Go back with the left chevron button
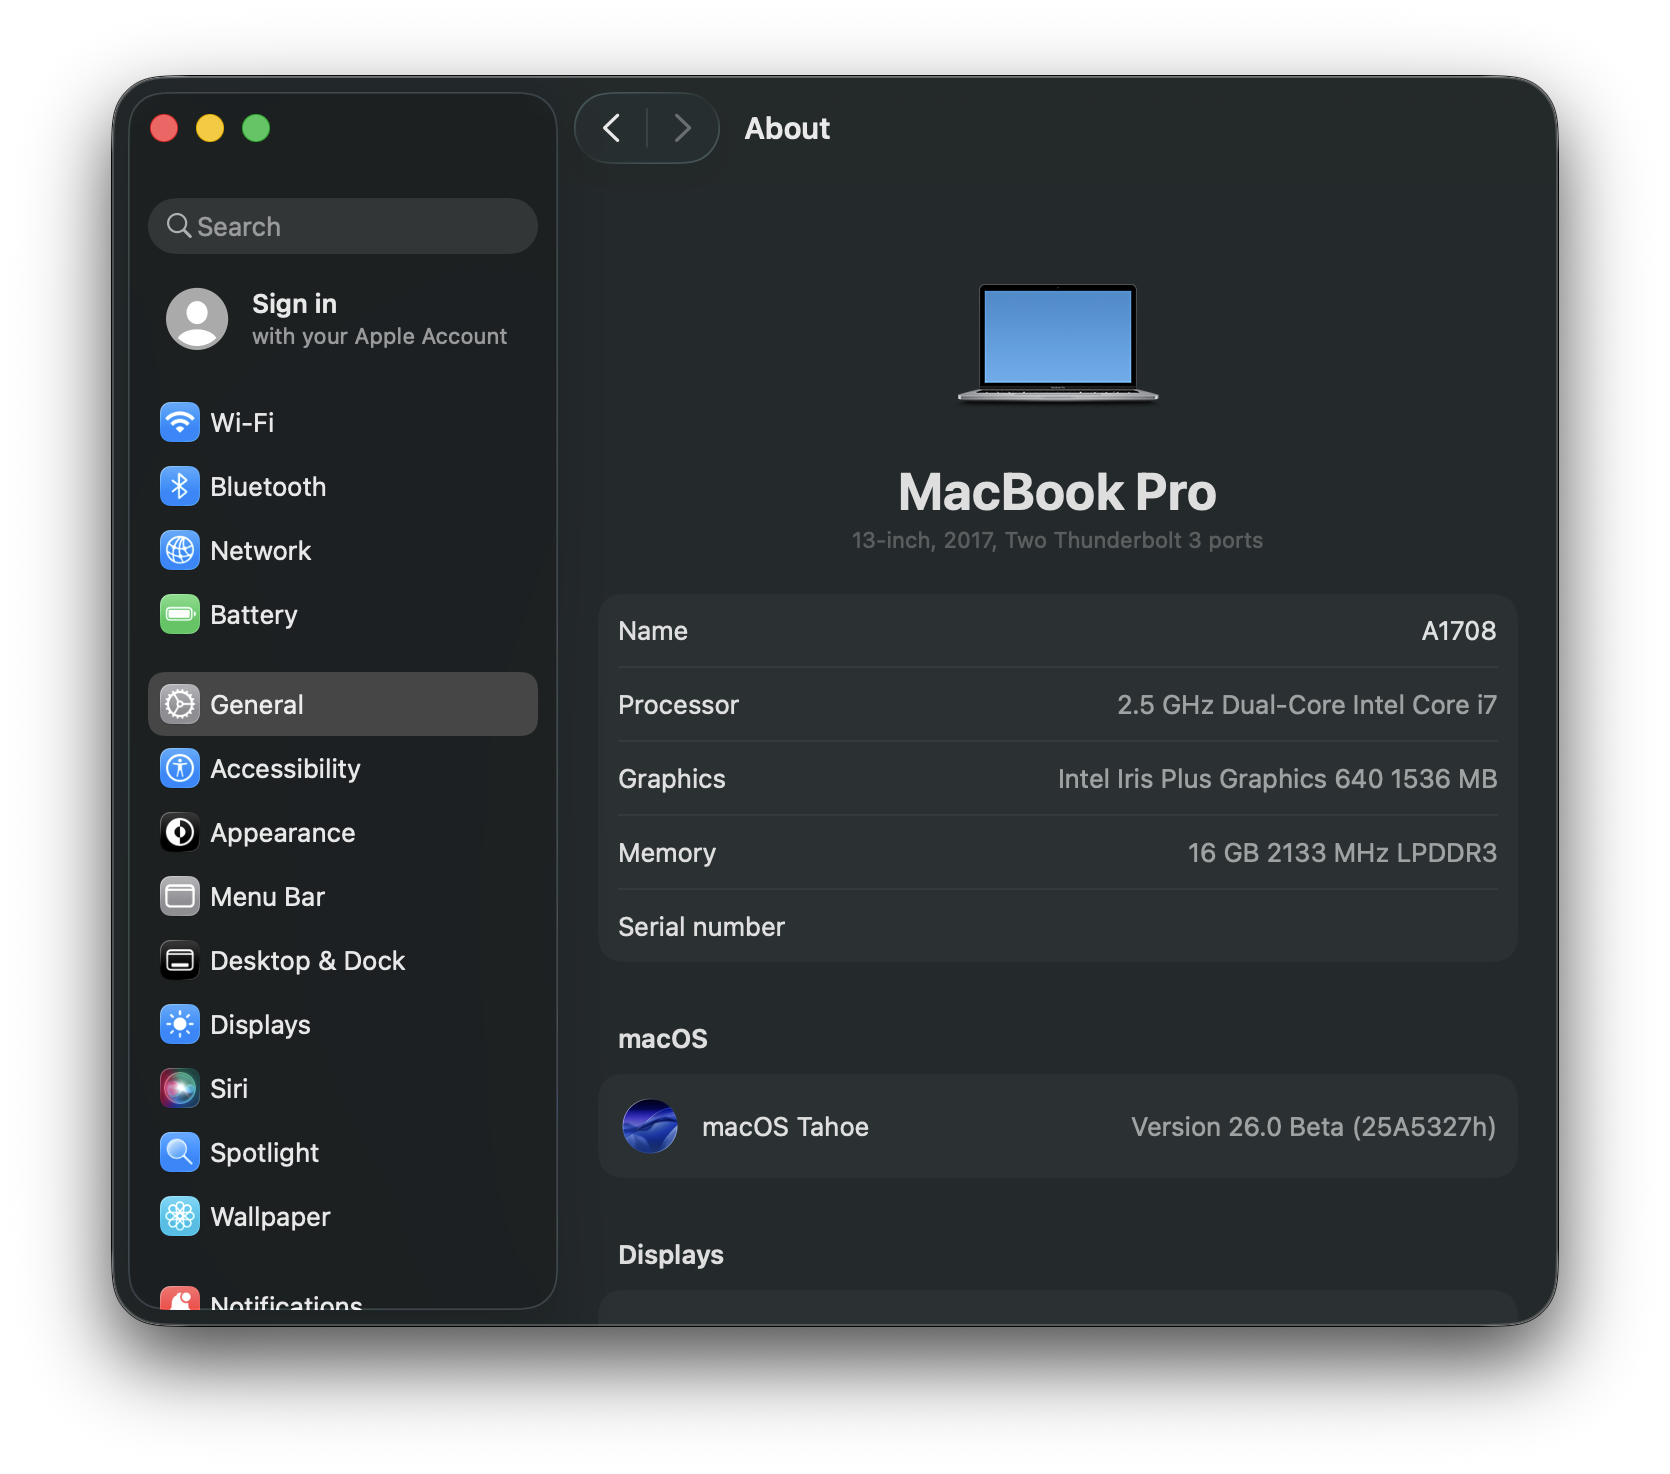Screen dimensions: 1670x1474 point(612,128)
